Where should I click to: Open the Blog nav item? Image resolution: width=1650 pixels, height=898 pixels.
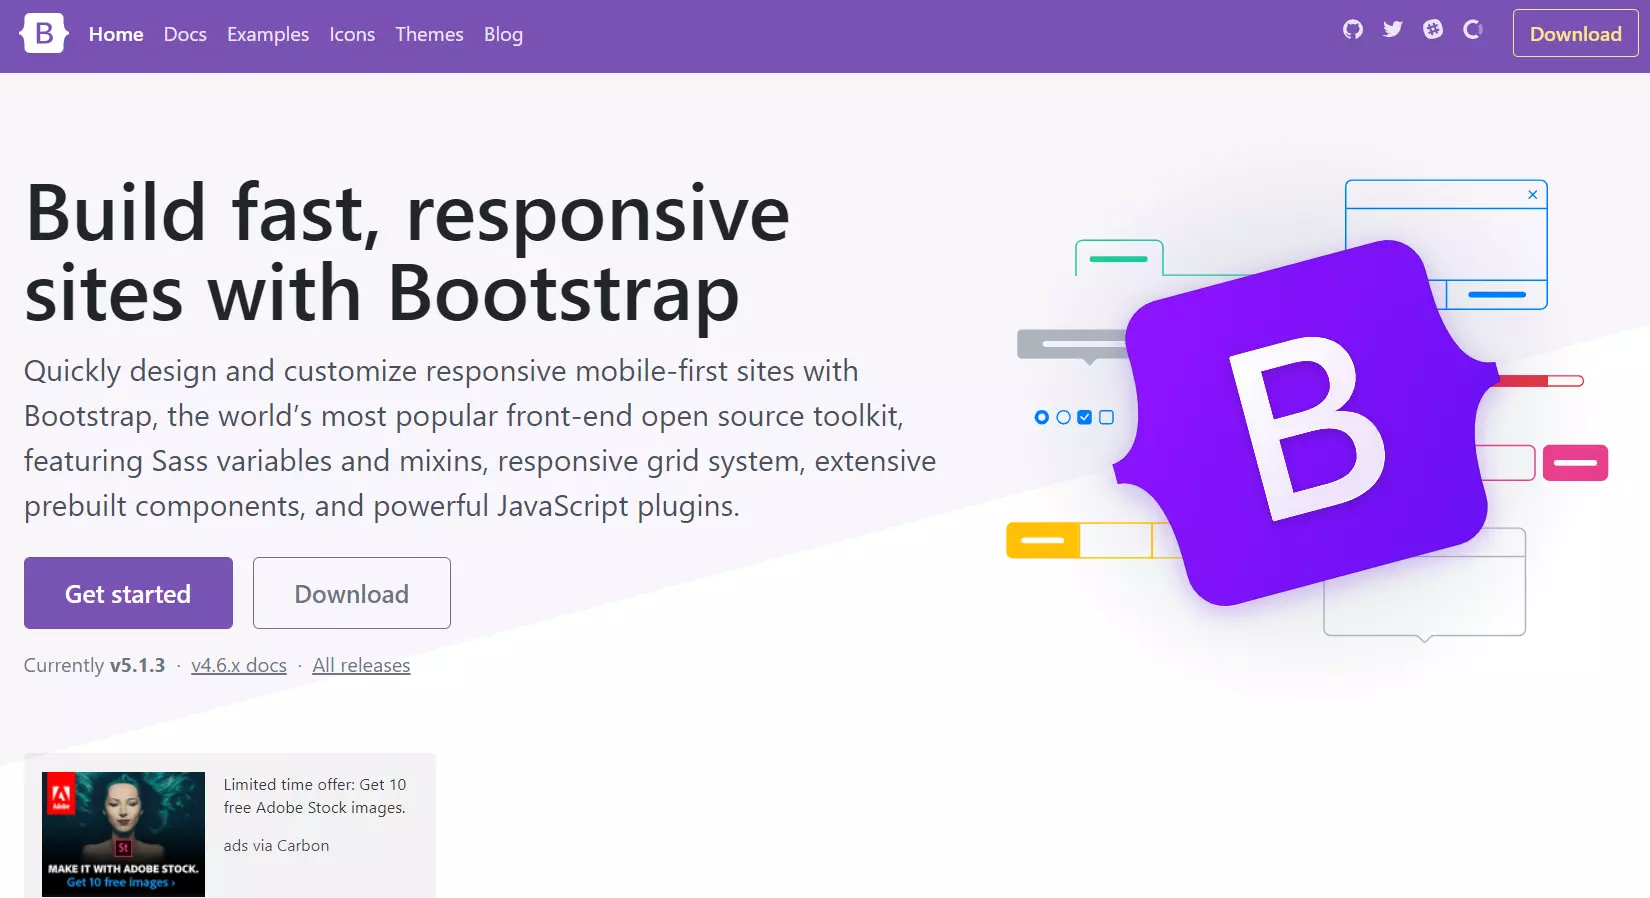(503, 34)
